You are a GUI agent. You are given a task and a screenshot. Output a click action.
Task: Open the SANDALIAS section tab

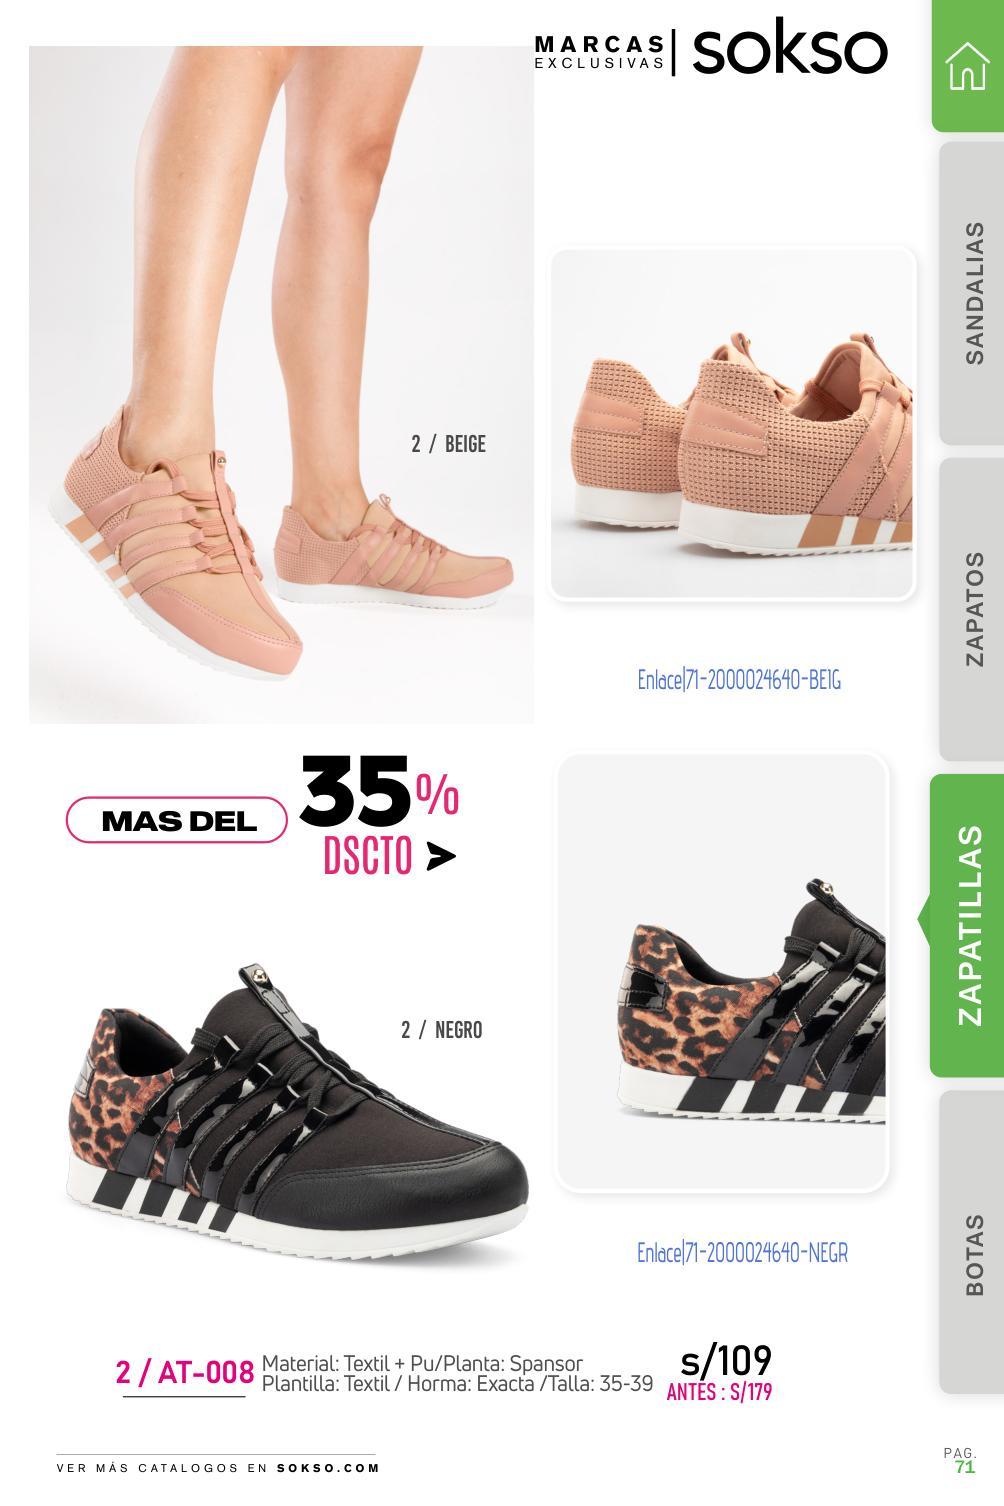tap(971, 293)
